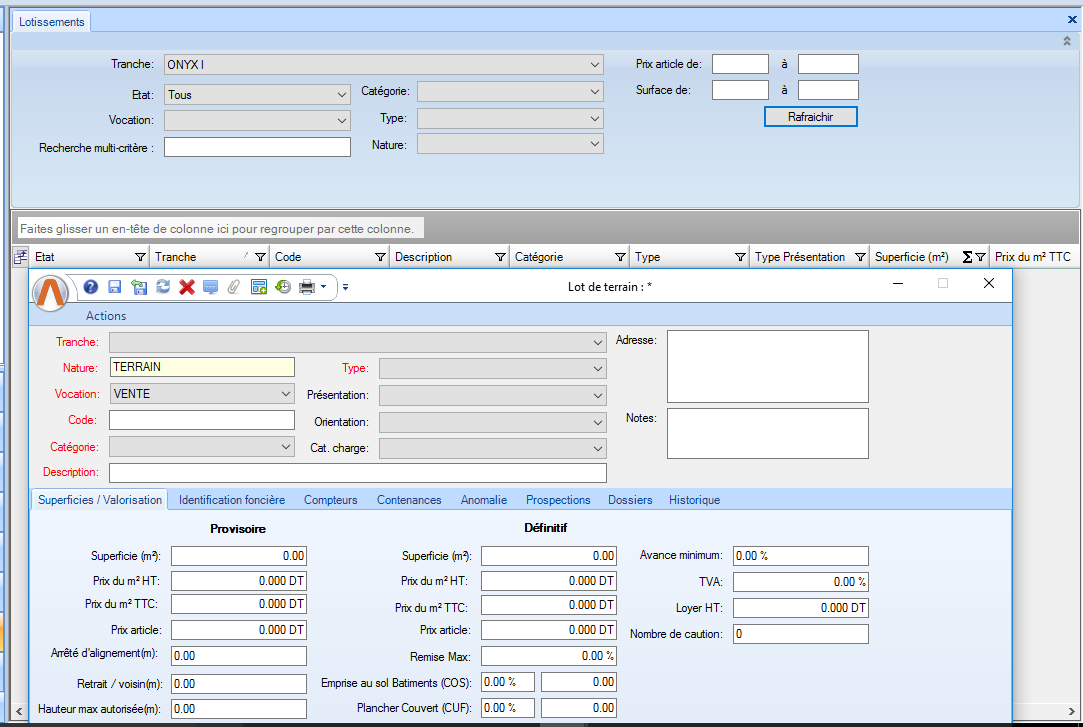Click the refresh arrows toolbar icon
The height and width of the screenshot is (727, 1083).
pos(162,287)
